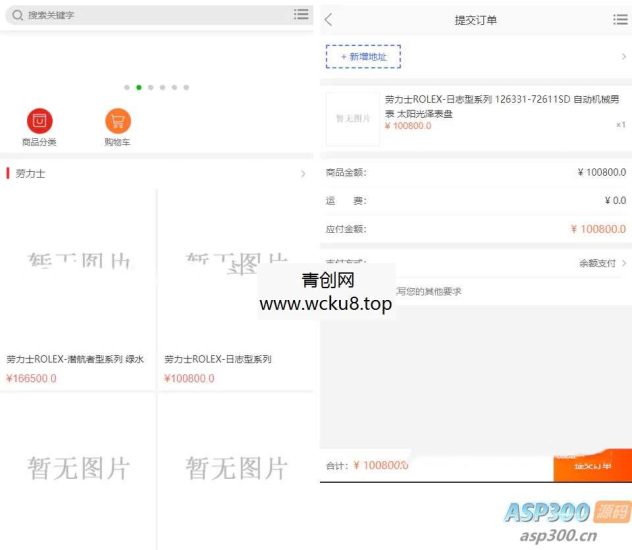Image resolution: width=632 pixels, height=550 pixels.
Task: Open the 余额支付 payment method selector
Action: (602, 263)
